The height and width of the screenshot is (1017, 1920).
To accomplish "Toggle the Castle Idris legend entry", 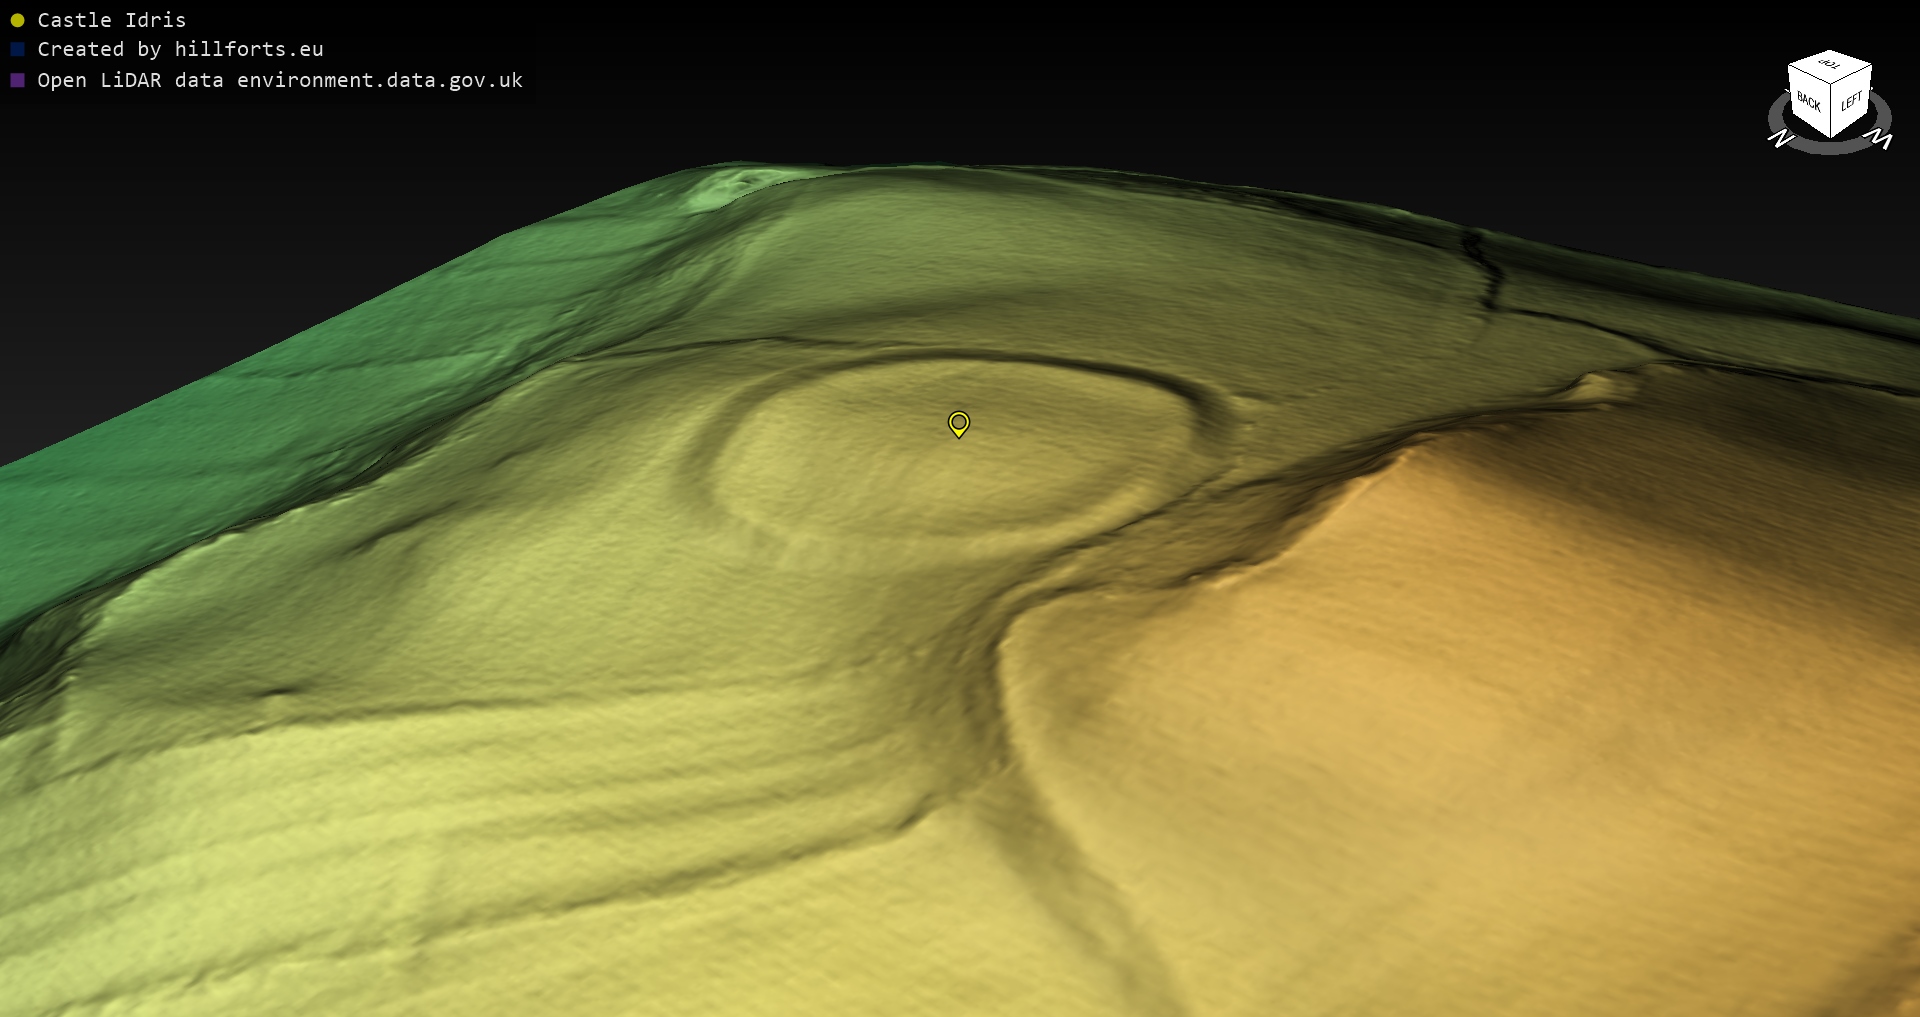I will tap(111, 20).
